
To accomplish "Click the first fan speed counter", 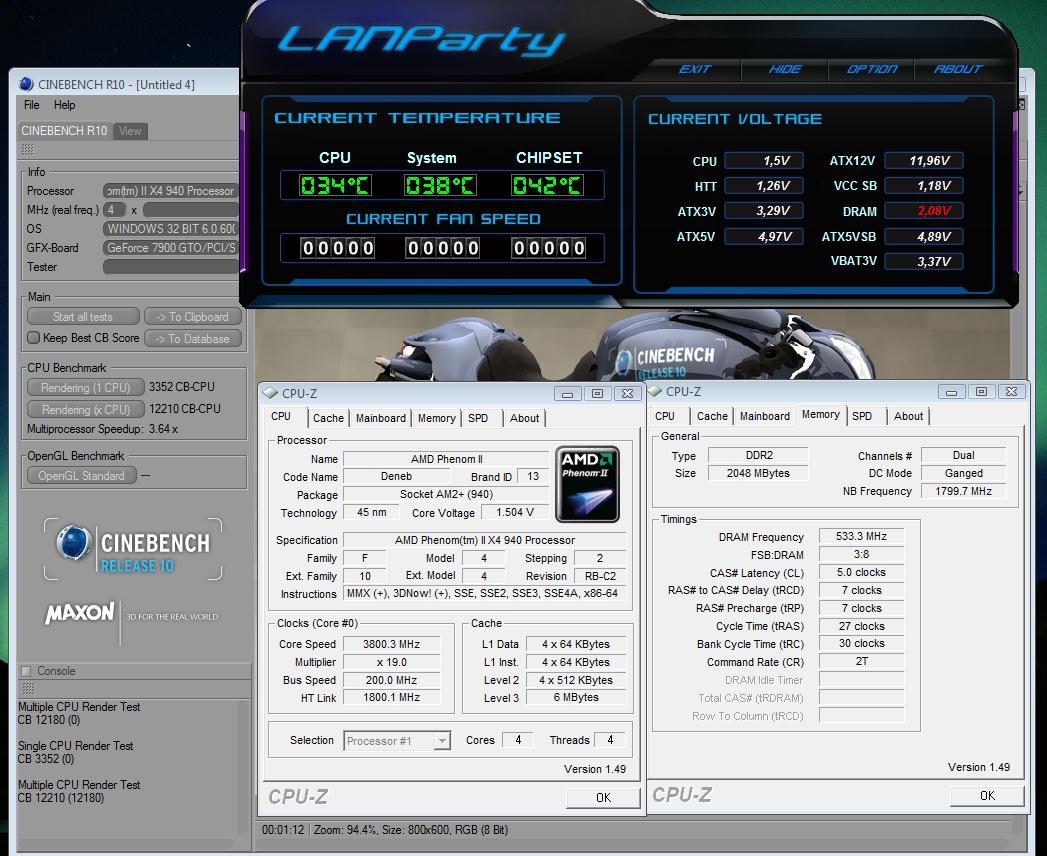I will point(337,248).
